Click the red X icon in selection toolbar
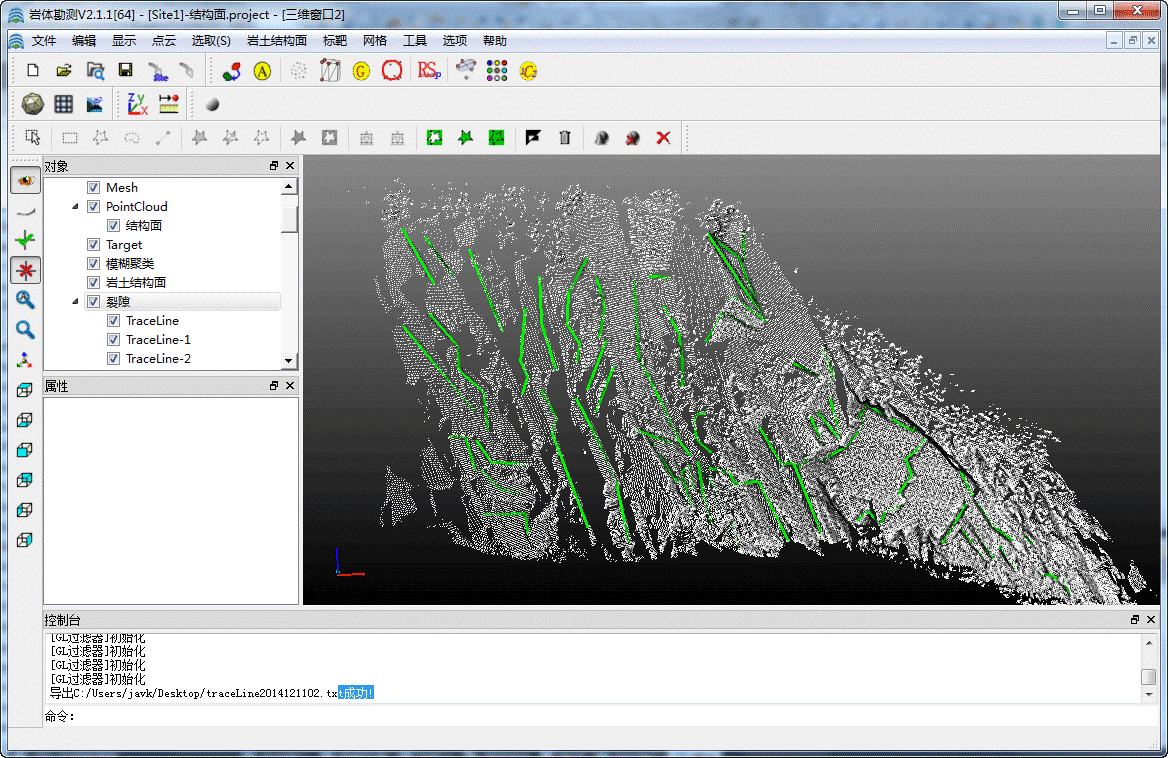This screenshot has height=758, width=1168. (x=663, y=138)
